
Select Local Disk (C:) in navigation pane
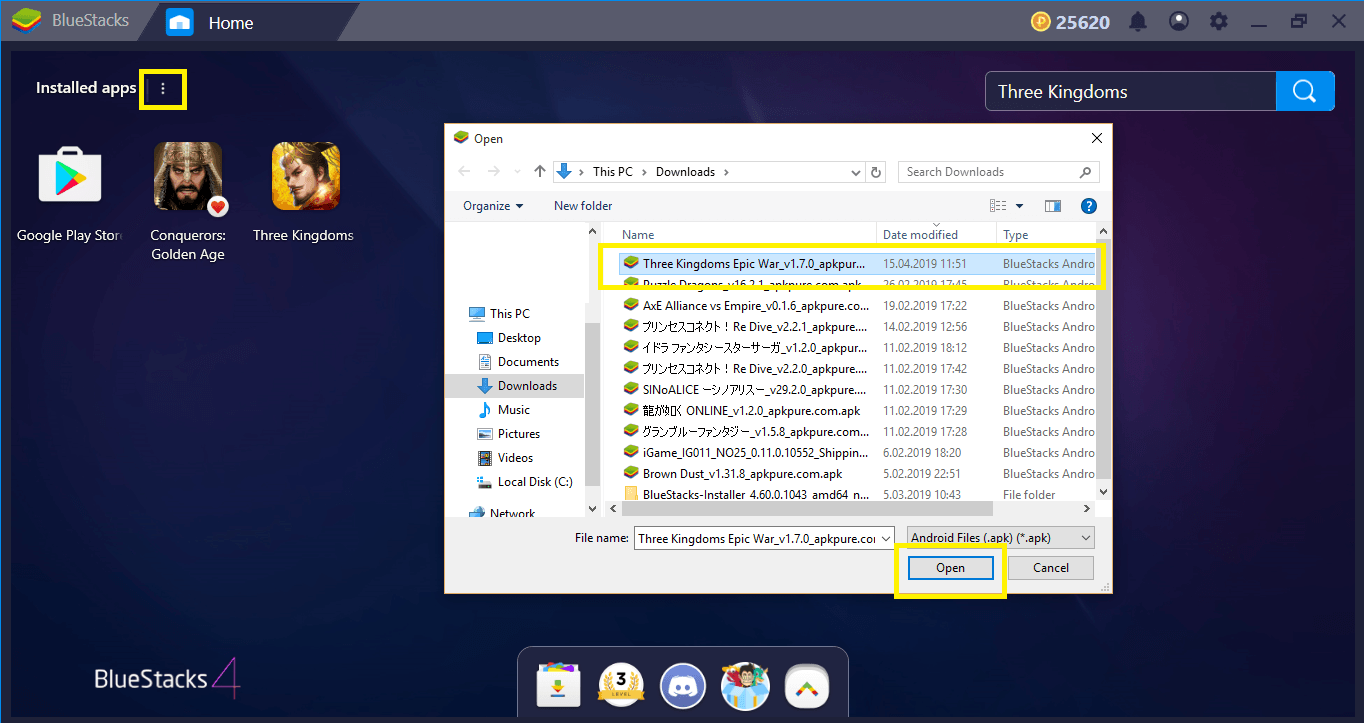click(535, 482)
